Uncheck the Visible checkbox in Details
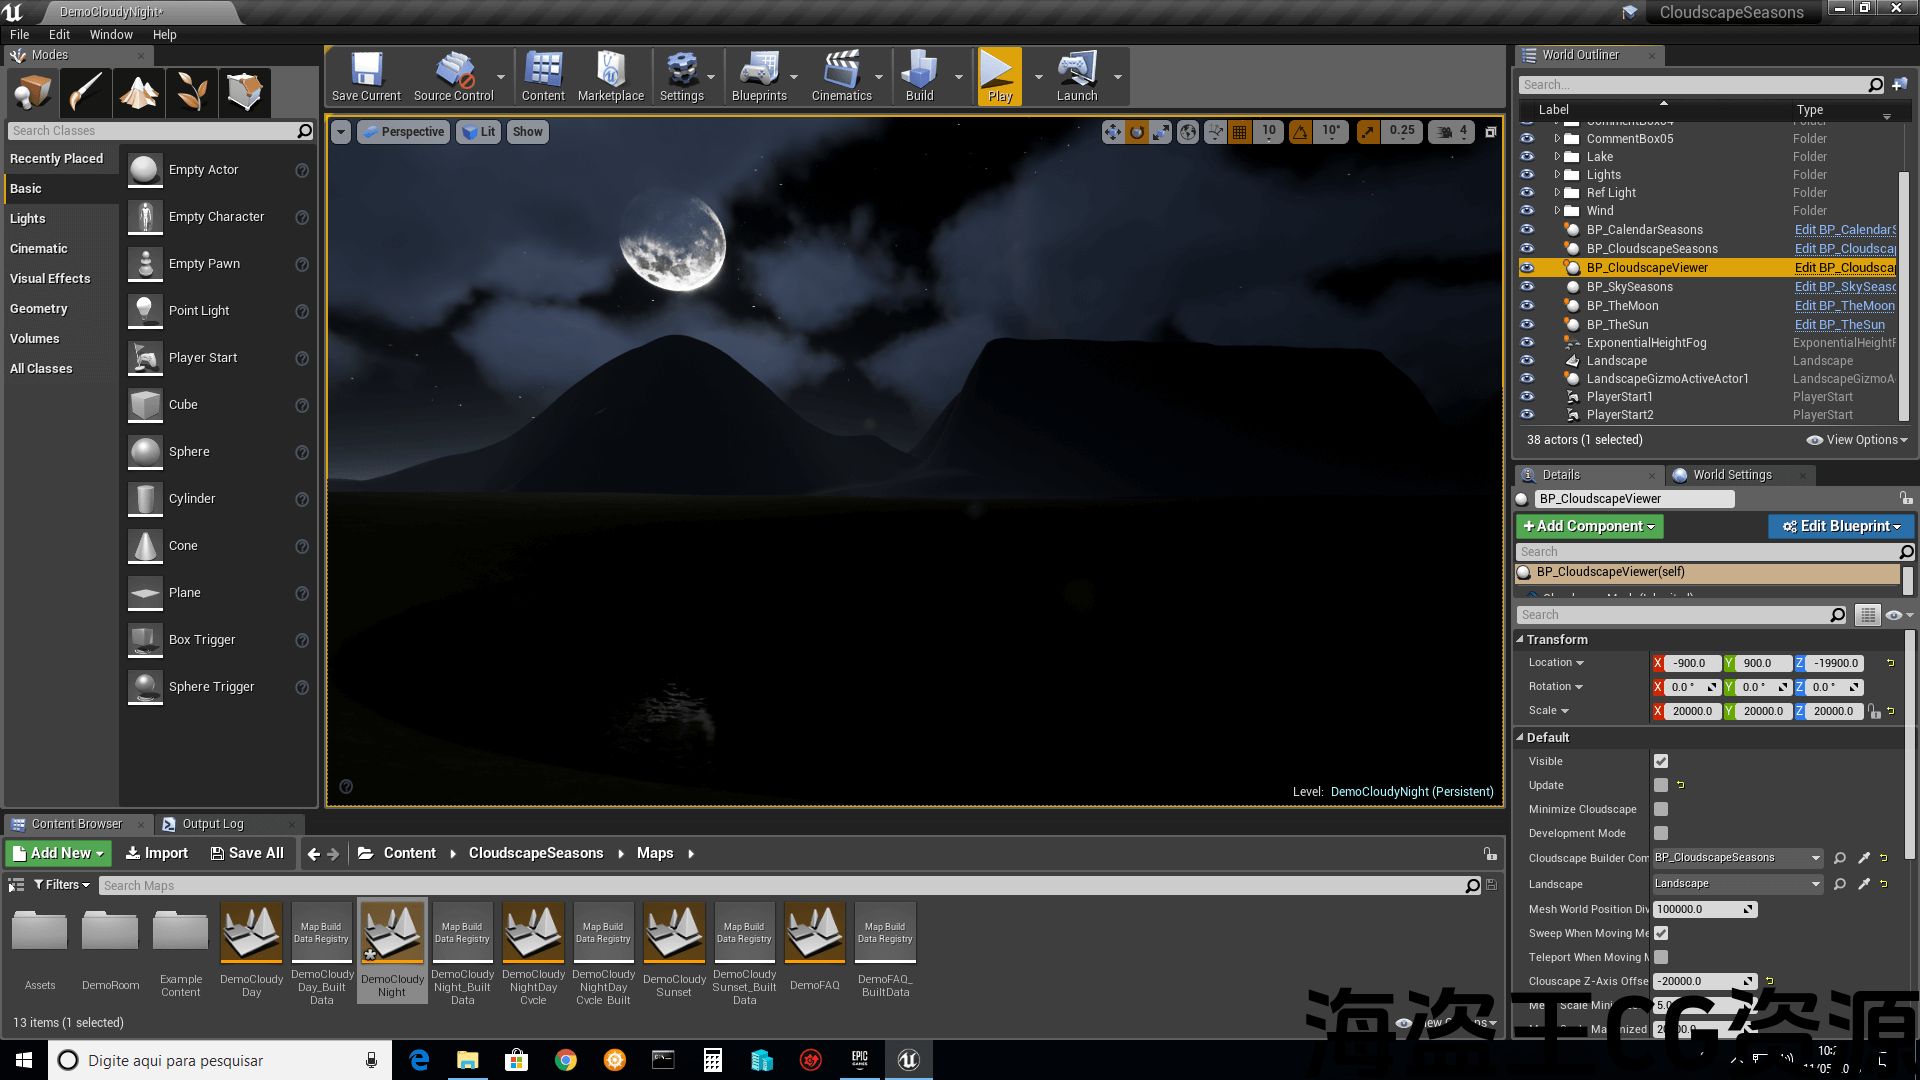The width and height of the screenshot is (1920, 1080). (x=1661, y=761)
